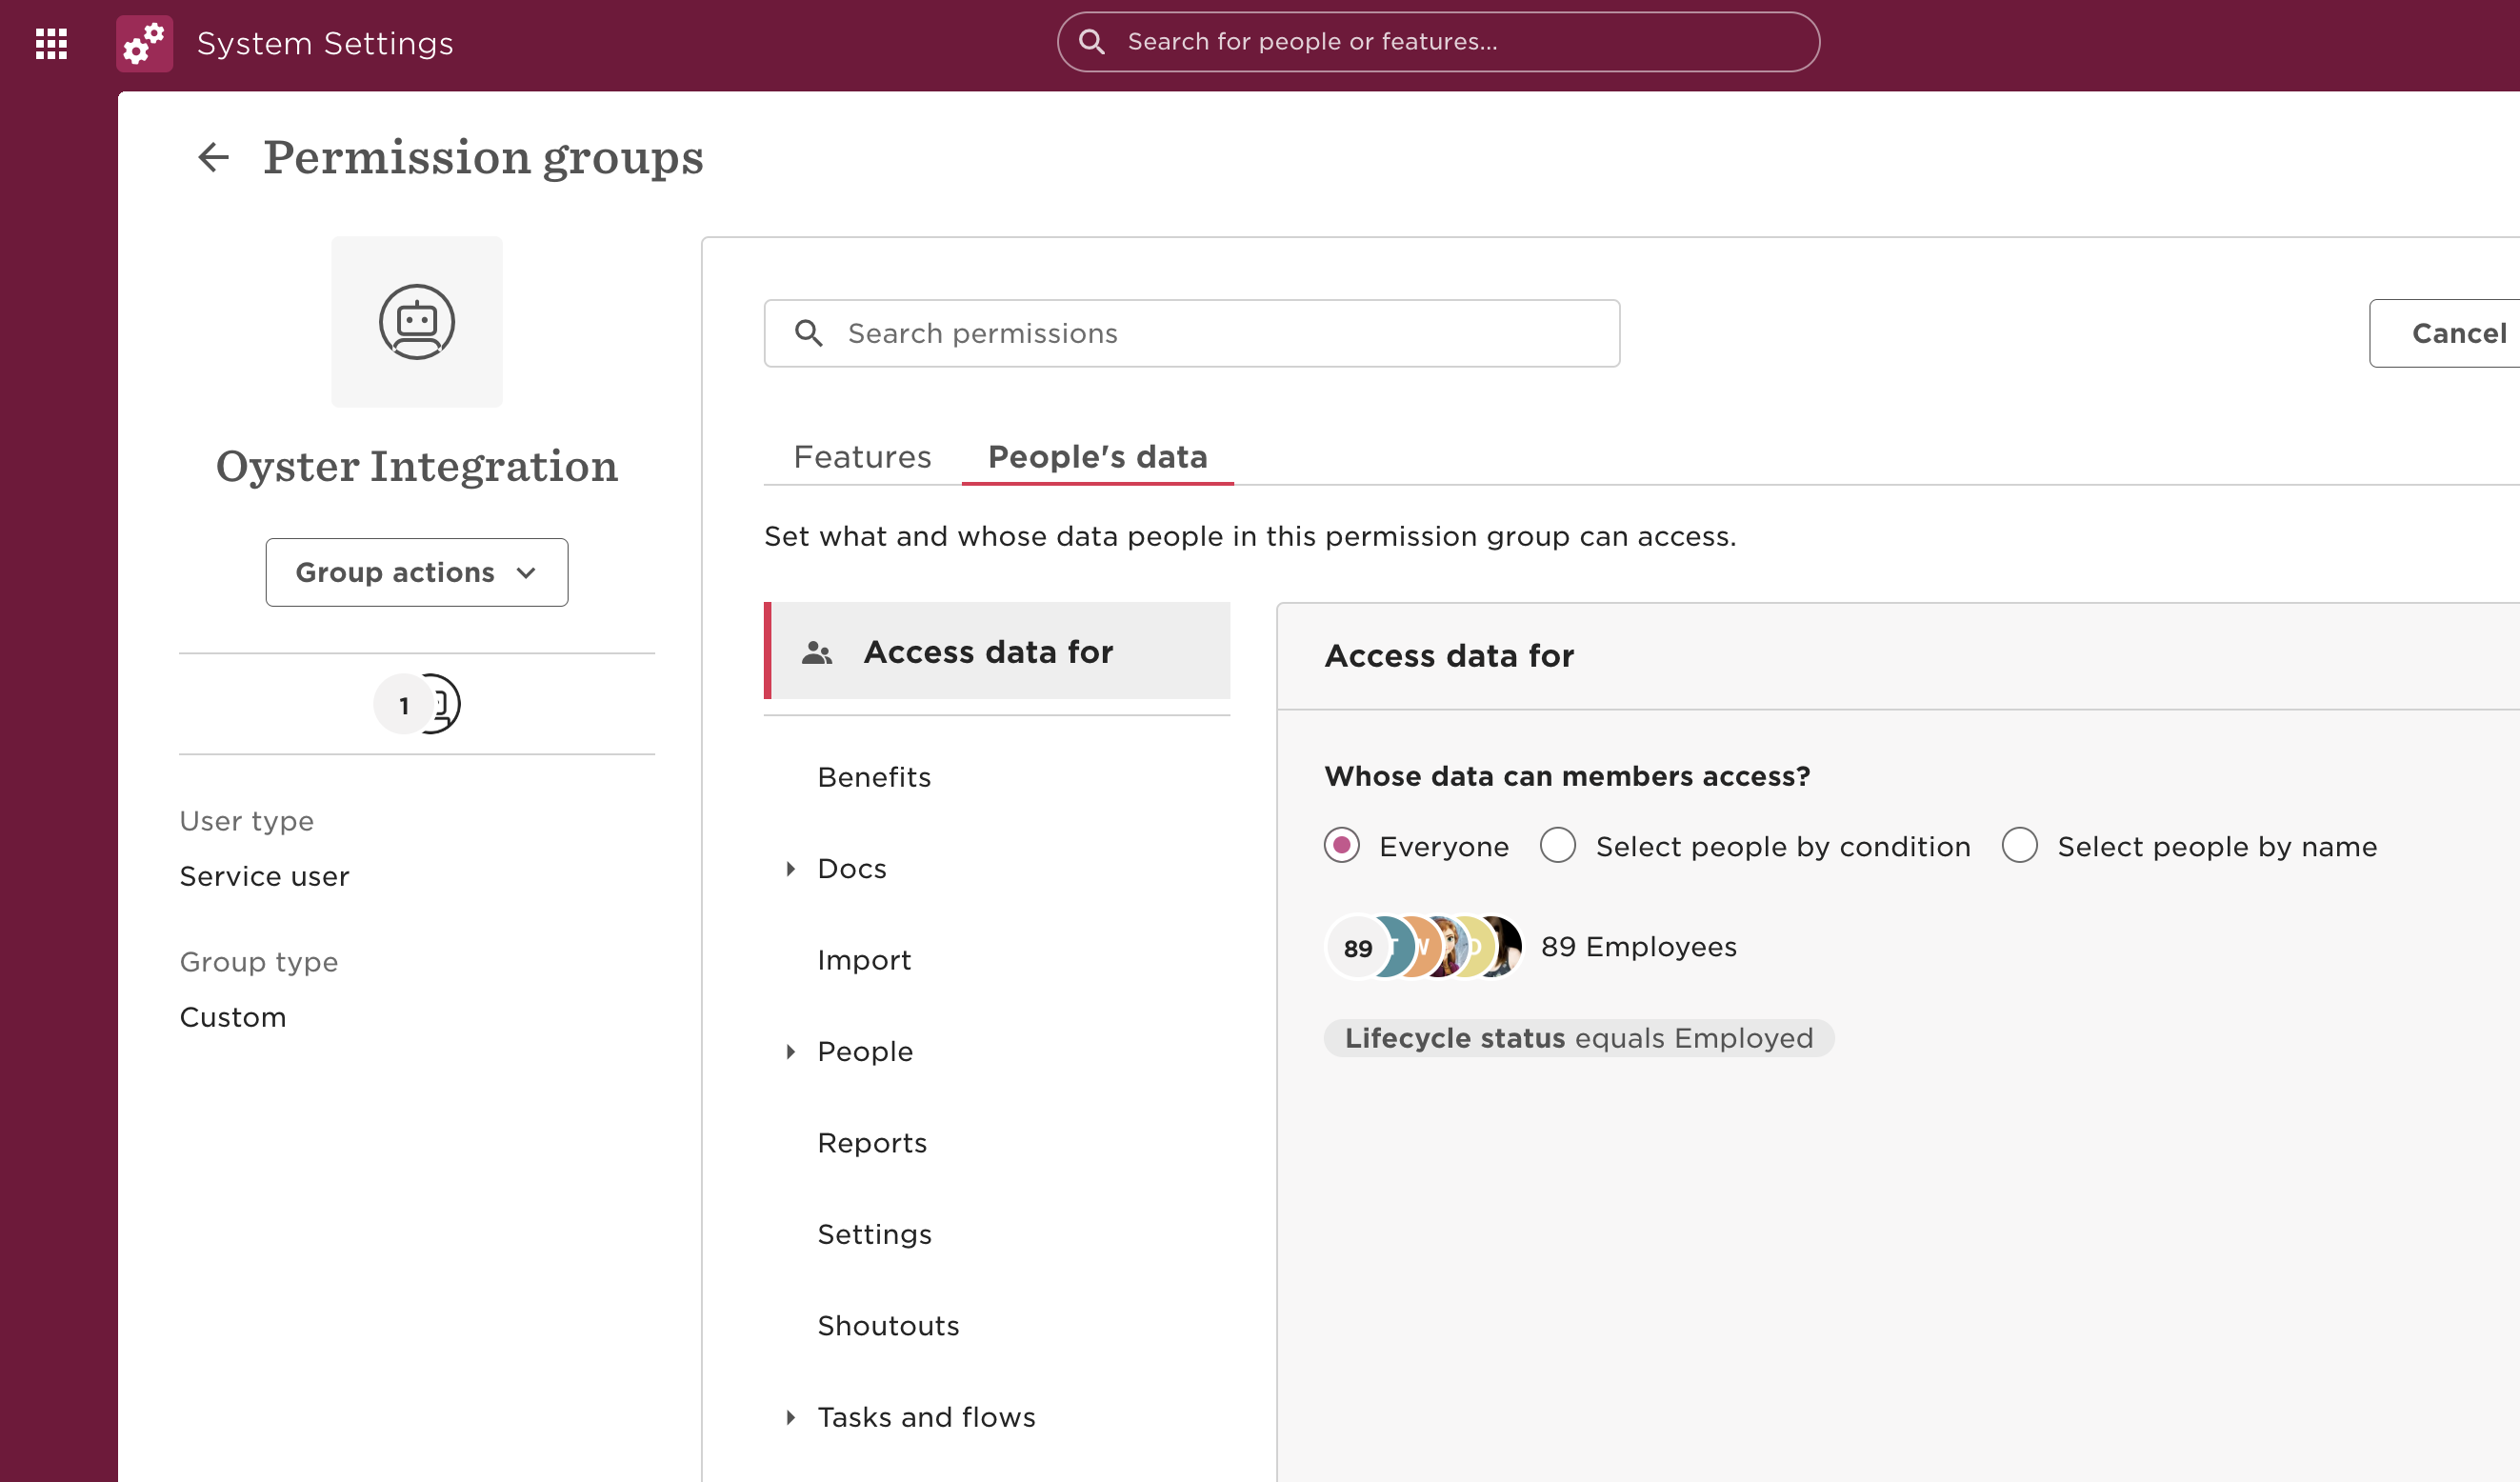Image resolution: width=2520 pixels, height=1482 pixels.
Task: Select the Everyone radio option
Action: pos(1341,846)
